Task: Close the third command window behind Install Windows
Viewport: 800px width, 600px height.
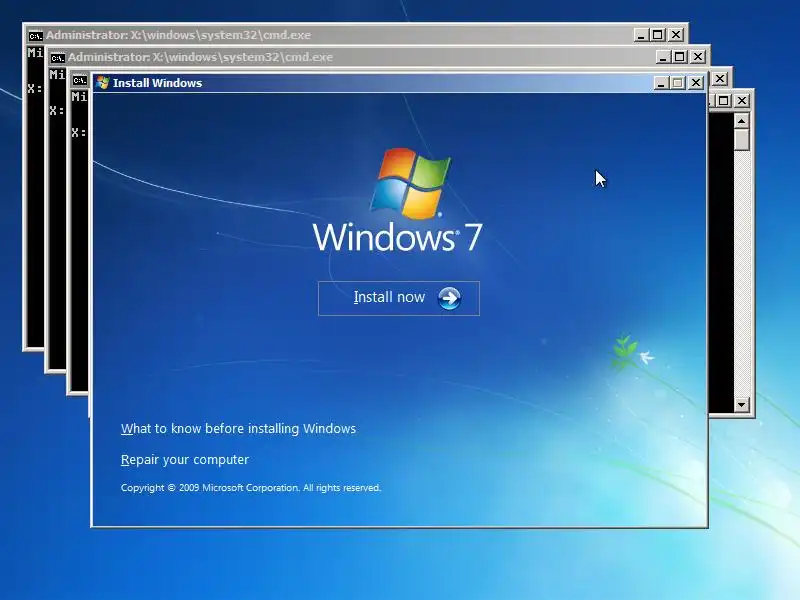Action: click(719, 79)
